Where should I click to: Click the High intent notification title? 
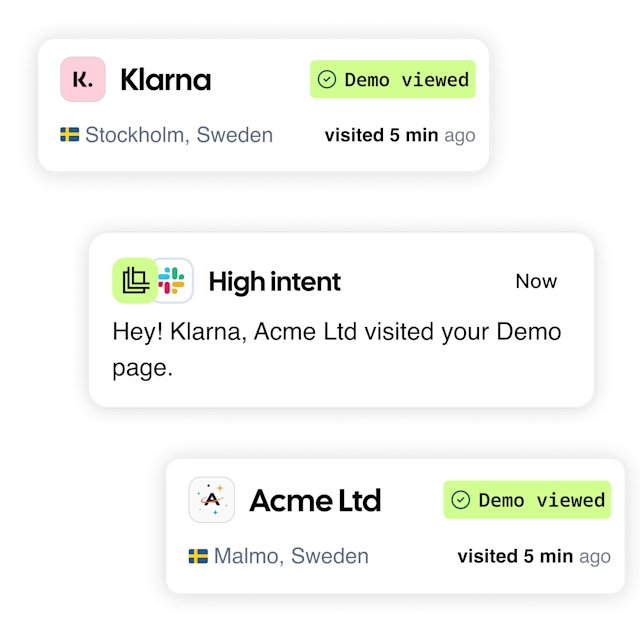click(275, 282)
